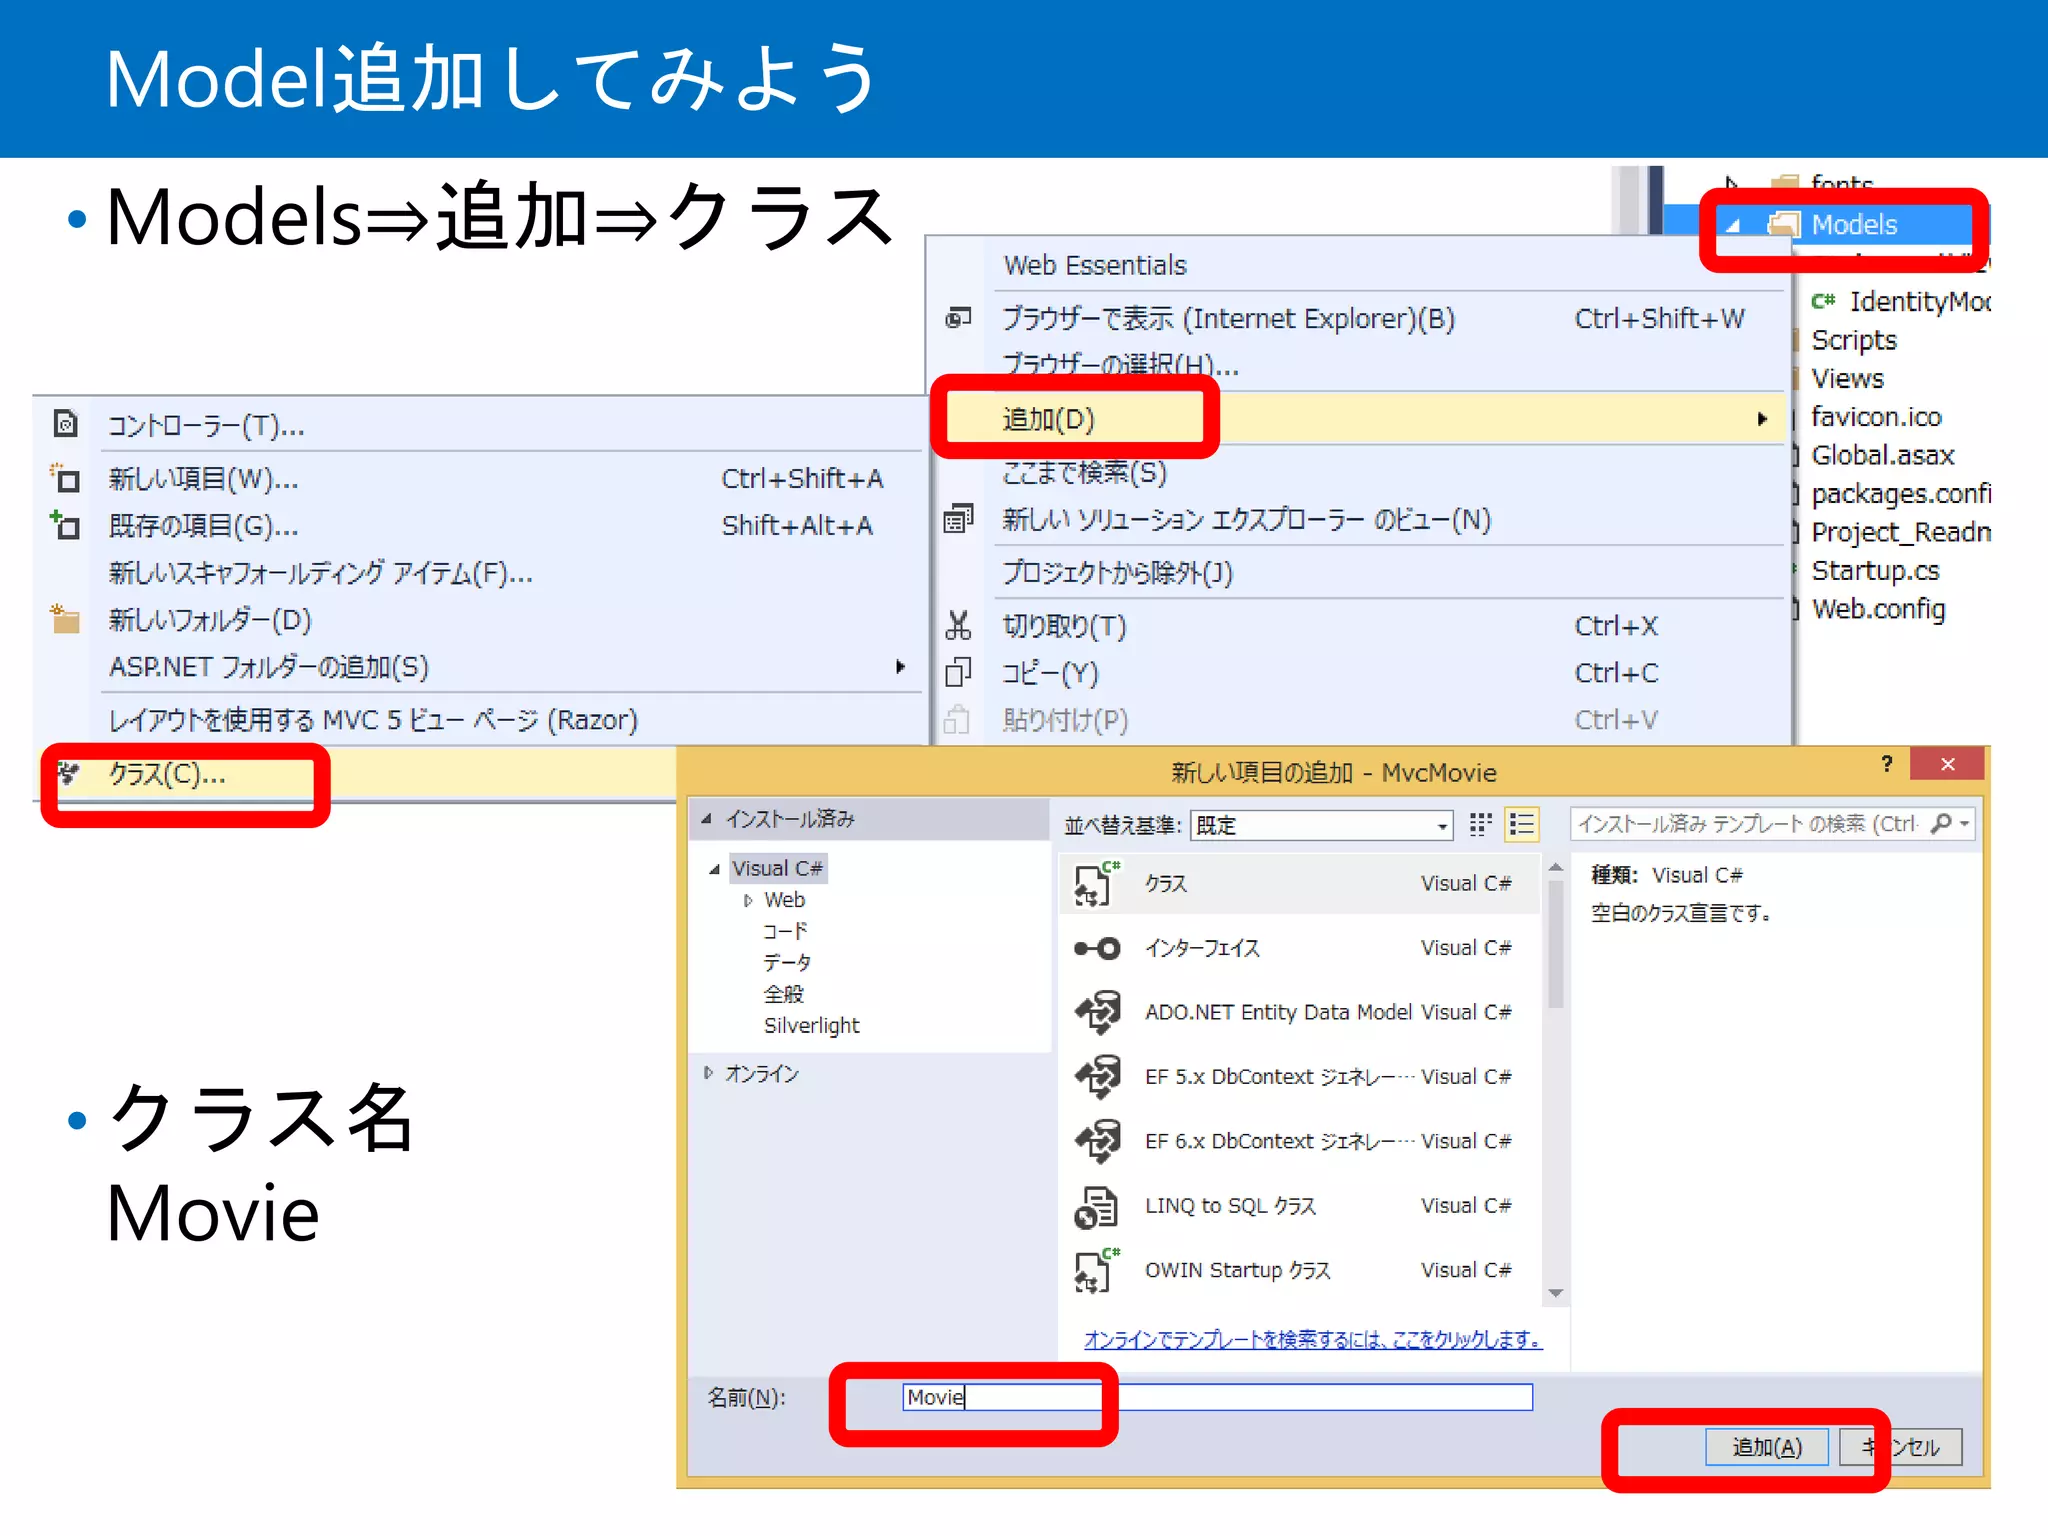Select the Views folder in Solution Explorer

[x=1847, y=378]
